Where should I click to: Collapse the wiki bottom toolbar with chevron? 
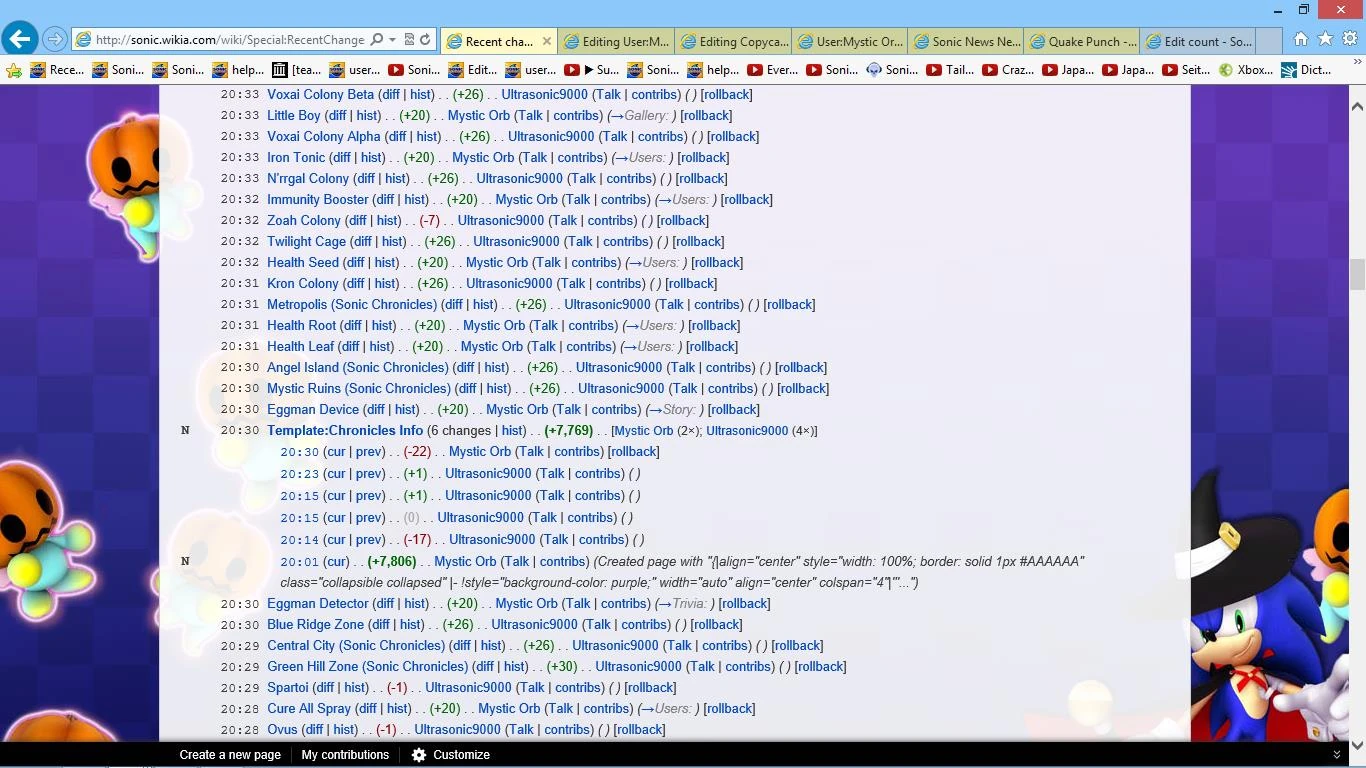coord(1336,755)
